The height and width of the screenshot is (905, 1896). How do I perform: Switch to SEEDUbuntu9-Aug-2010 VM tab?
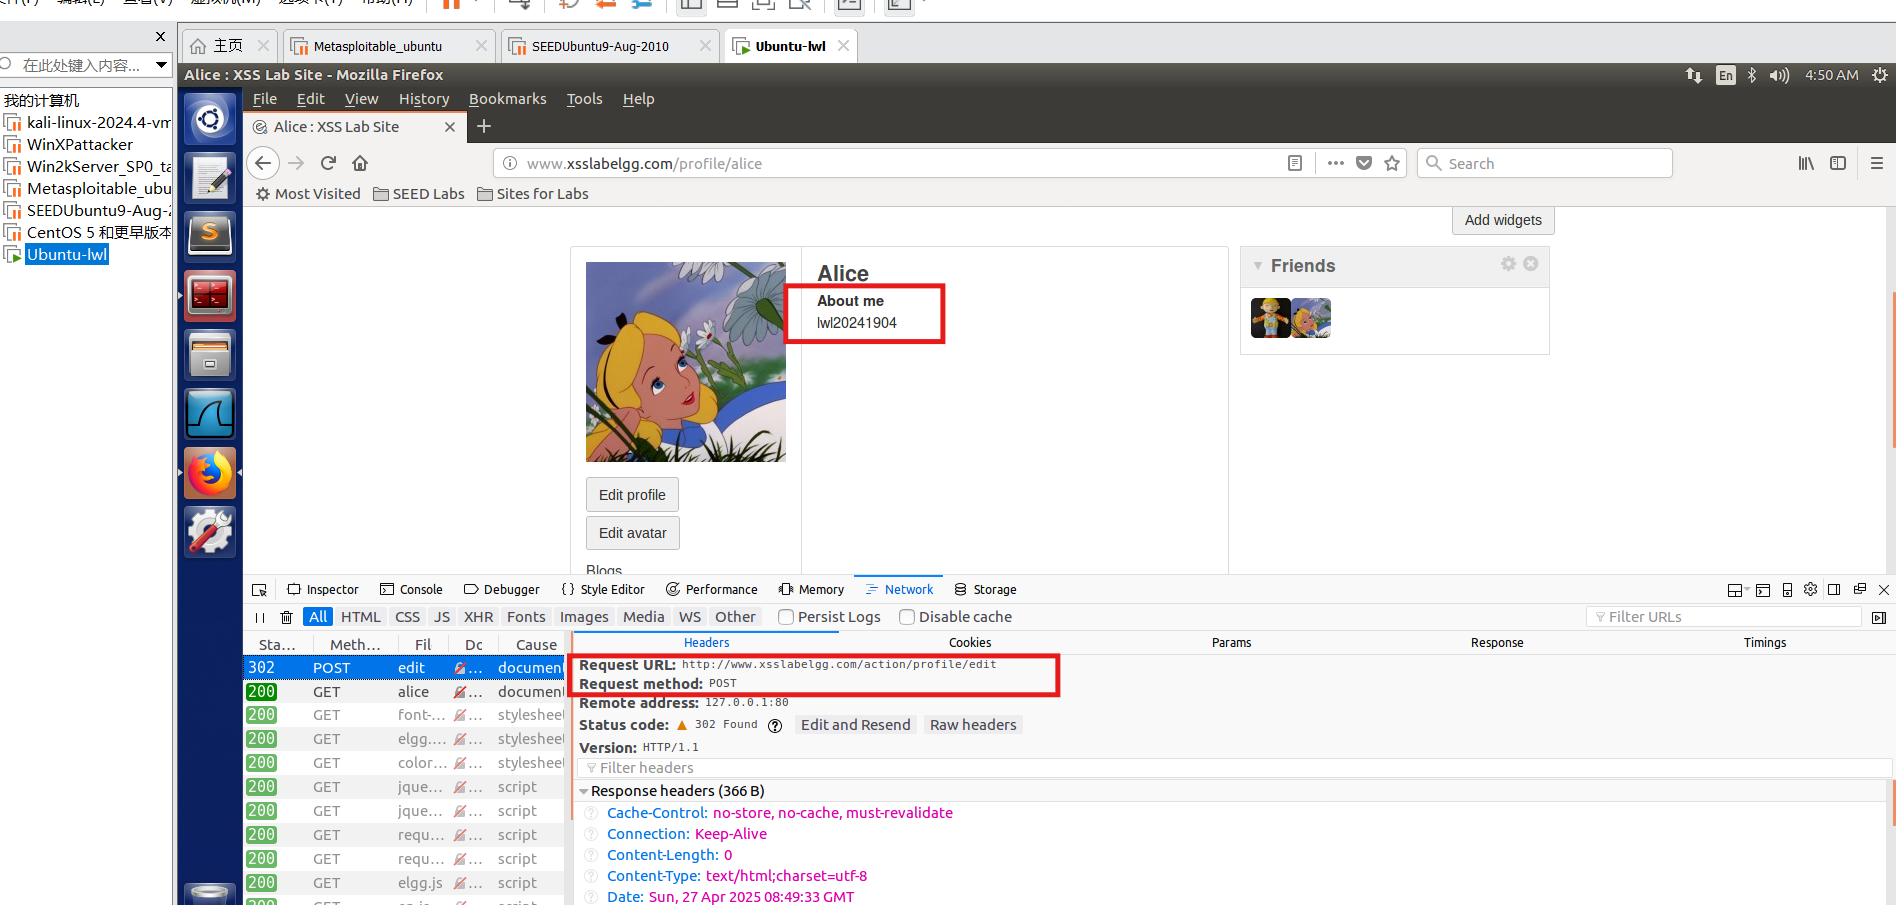coord(609,46)
